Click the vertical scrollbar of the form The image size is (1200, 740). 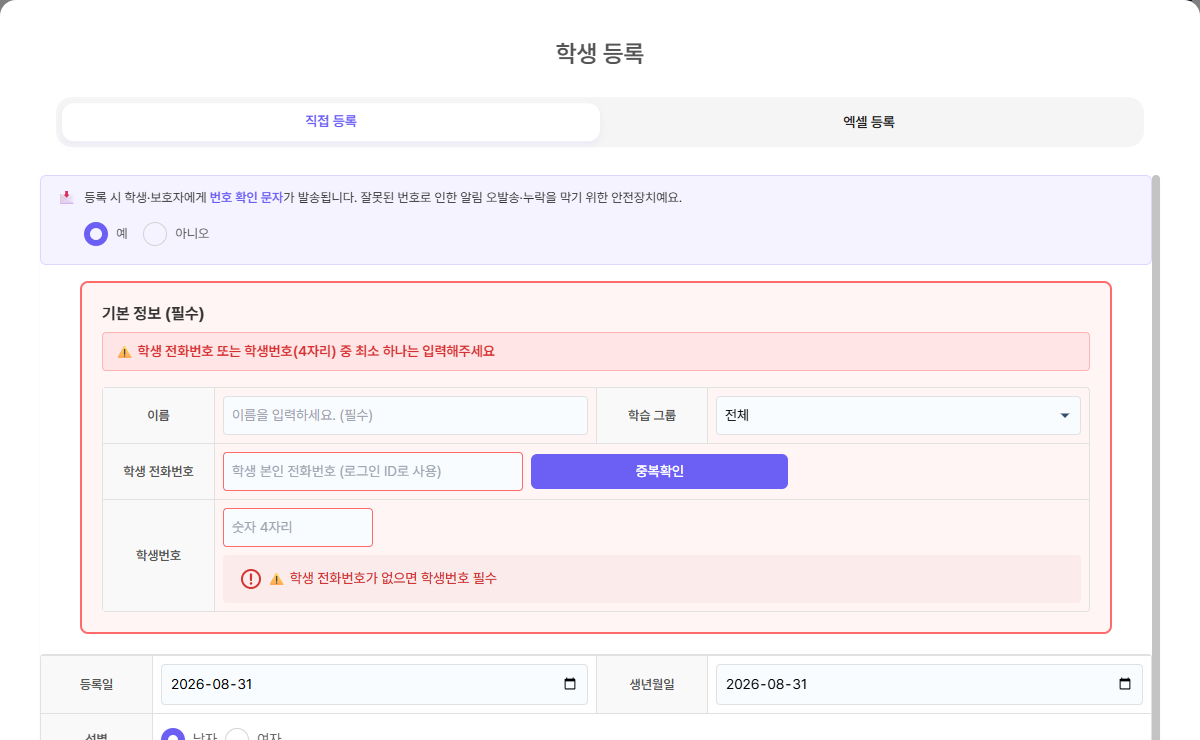pyautogui.click(x=1156, y=457)
